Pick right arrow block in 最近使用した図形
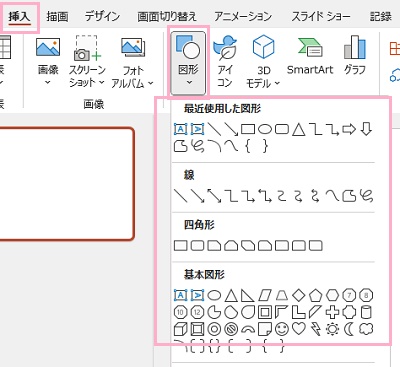This screenshot has width=400, height=367. click(x=349, y=129)
